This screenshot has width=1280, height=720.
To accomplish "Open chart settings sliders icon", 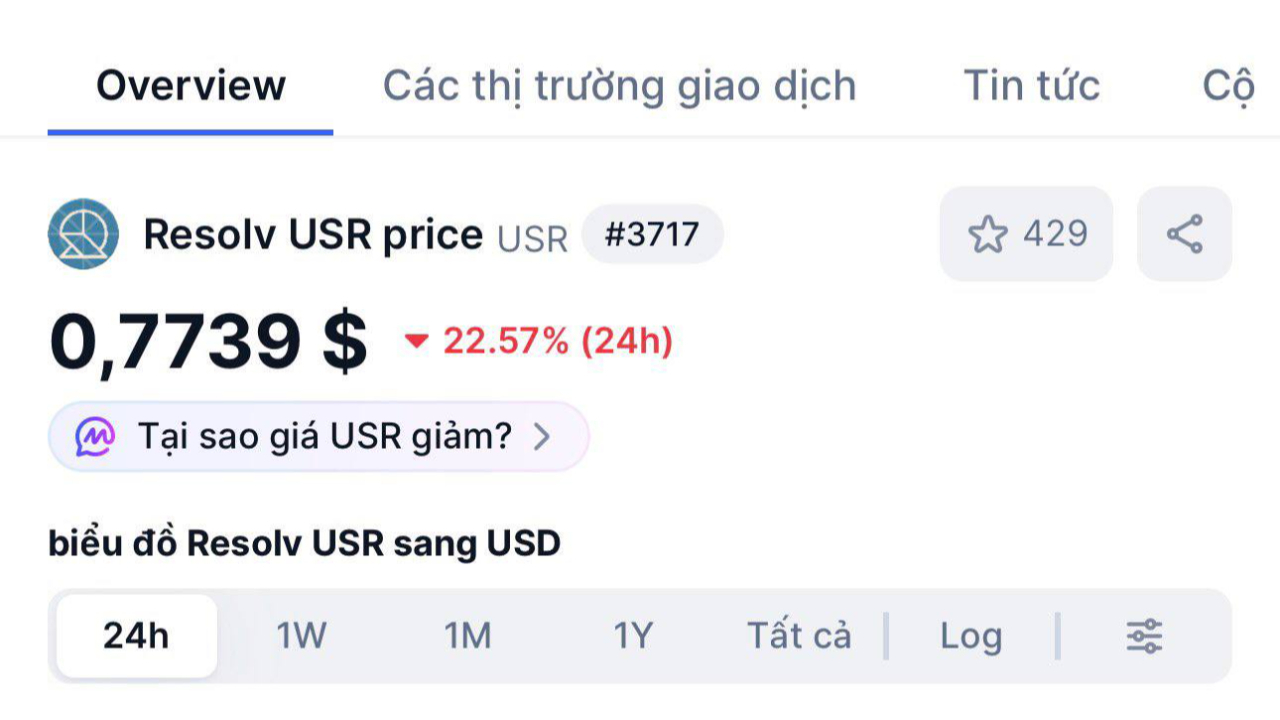I will [x=1144, y=636].
